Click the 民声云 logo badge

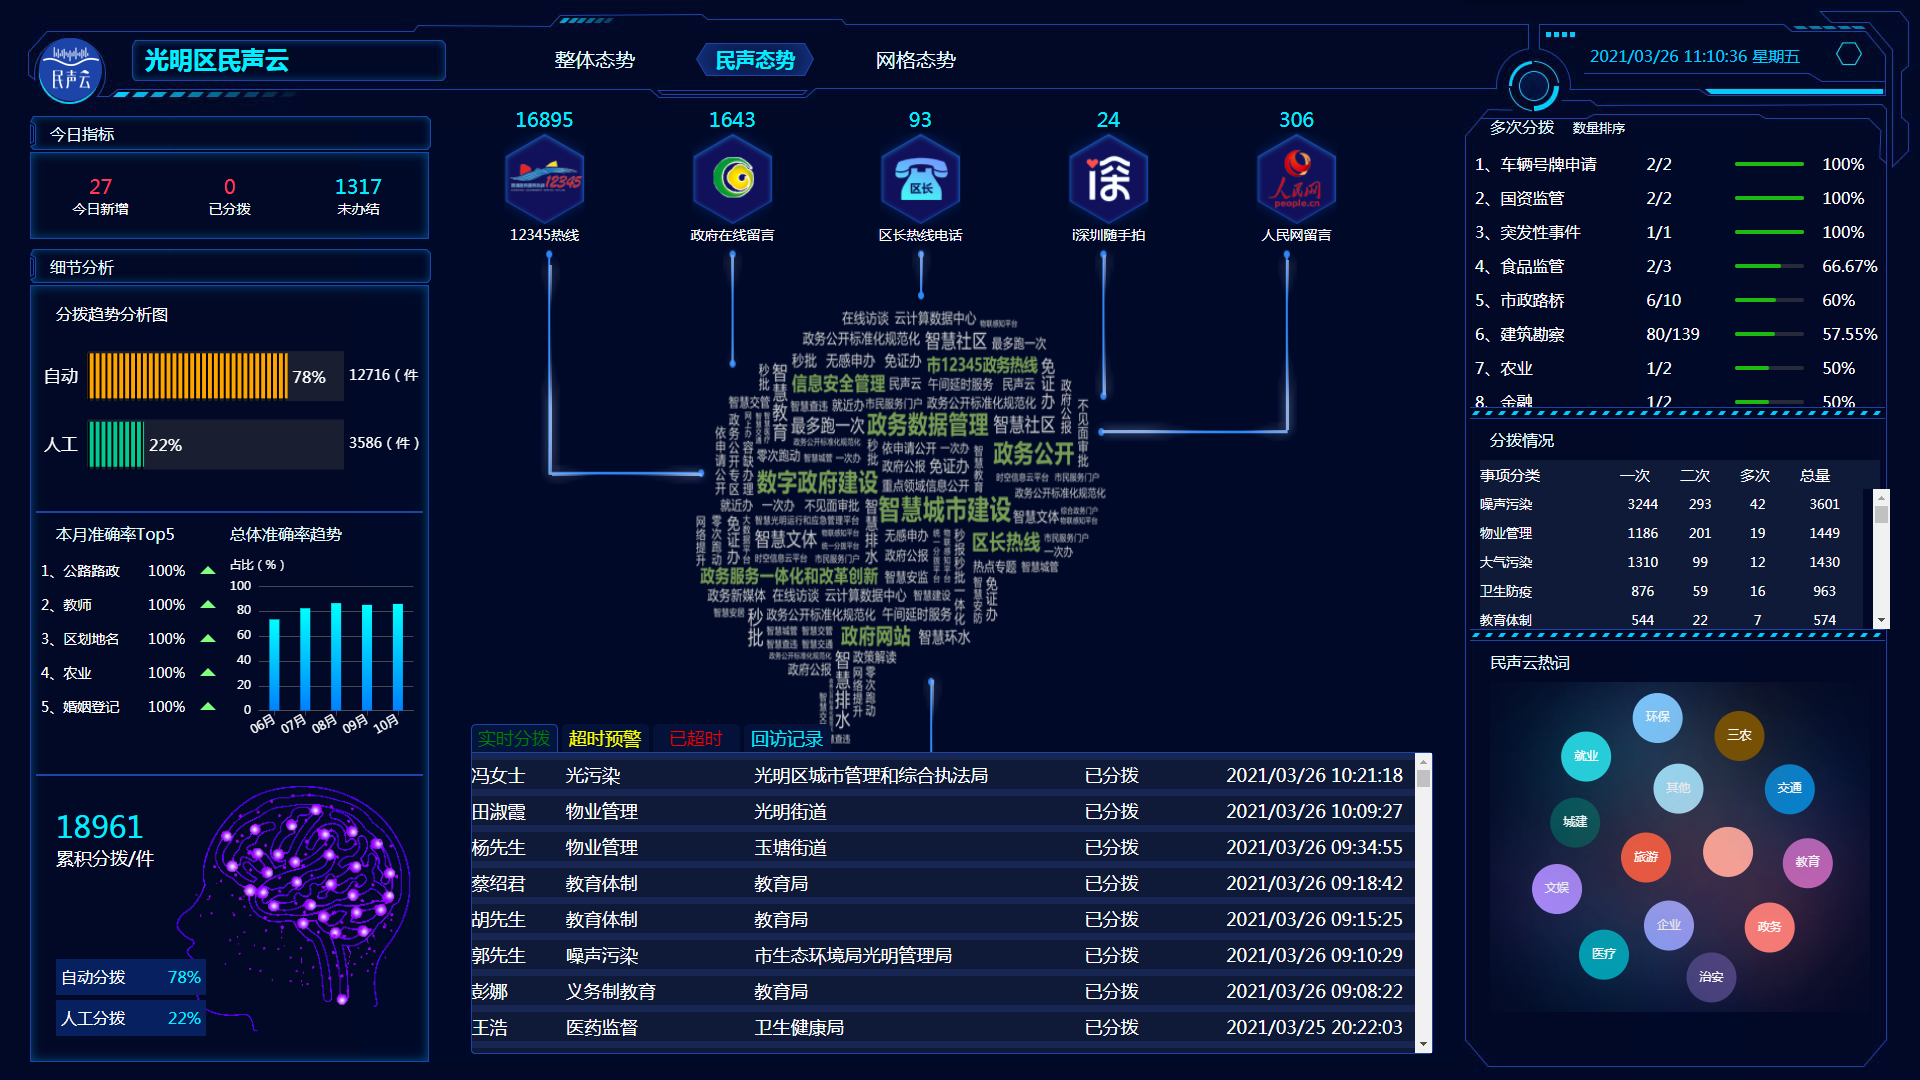70,71
